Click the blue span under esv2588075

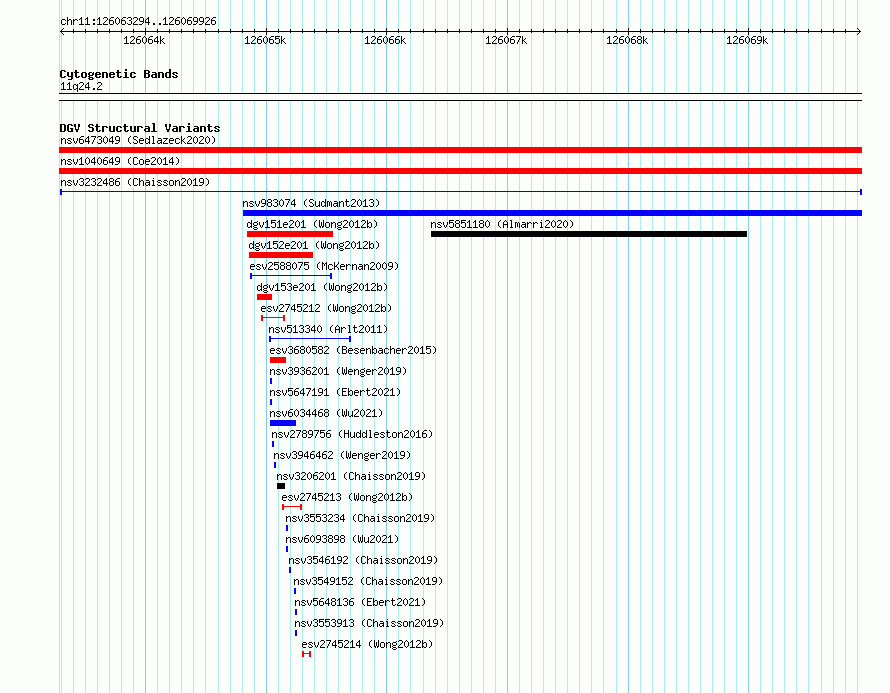click(291, 276)
